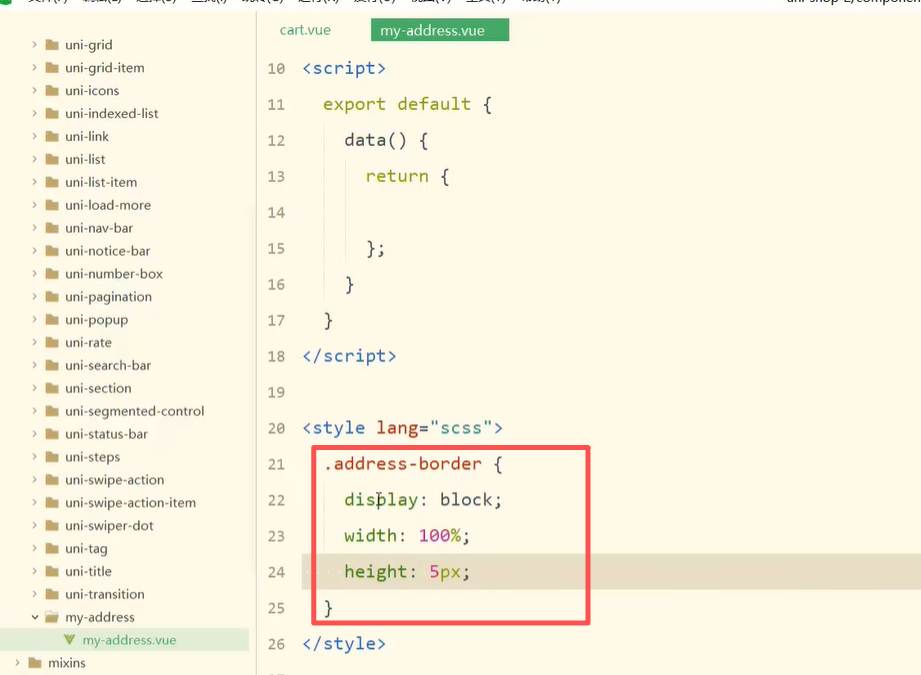Click the uni-number-box folder icon
Screen dimensions: 921x675
52,274
